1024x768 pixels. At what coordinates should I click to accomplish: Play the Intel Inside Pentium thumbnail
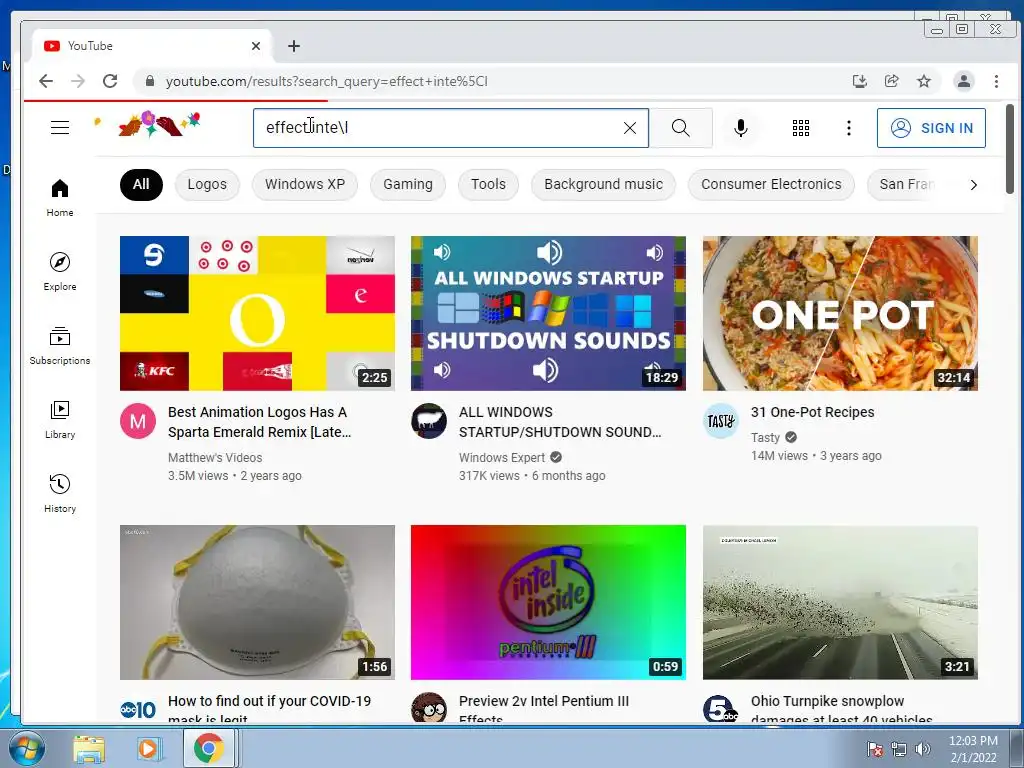click(x=549, y=602)
